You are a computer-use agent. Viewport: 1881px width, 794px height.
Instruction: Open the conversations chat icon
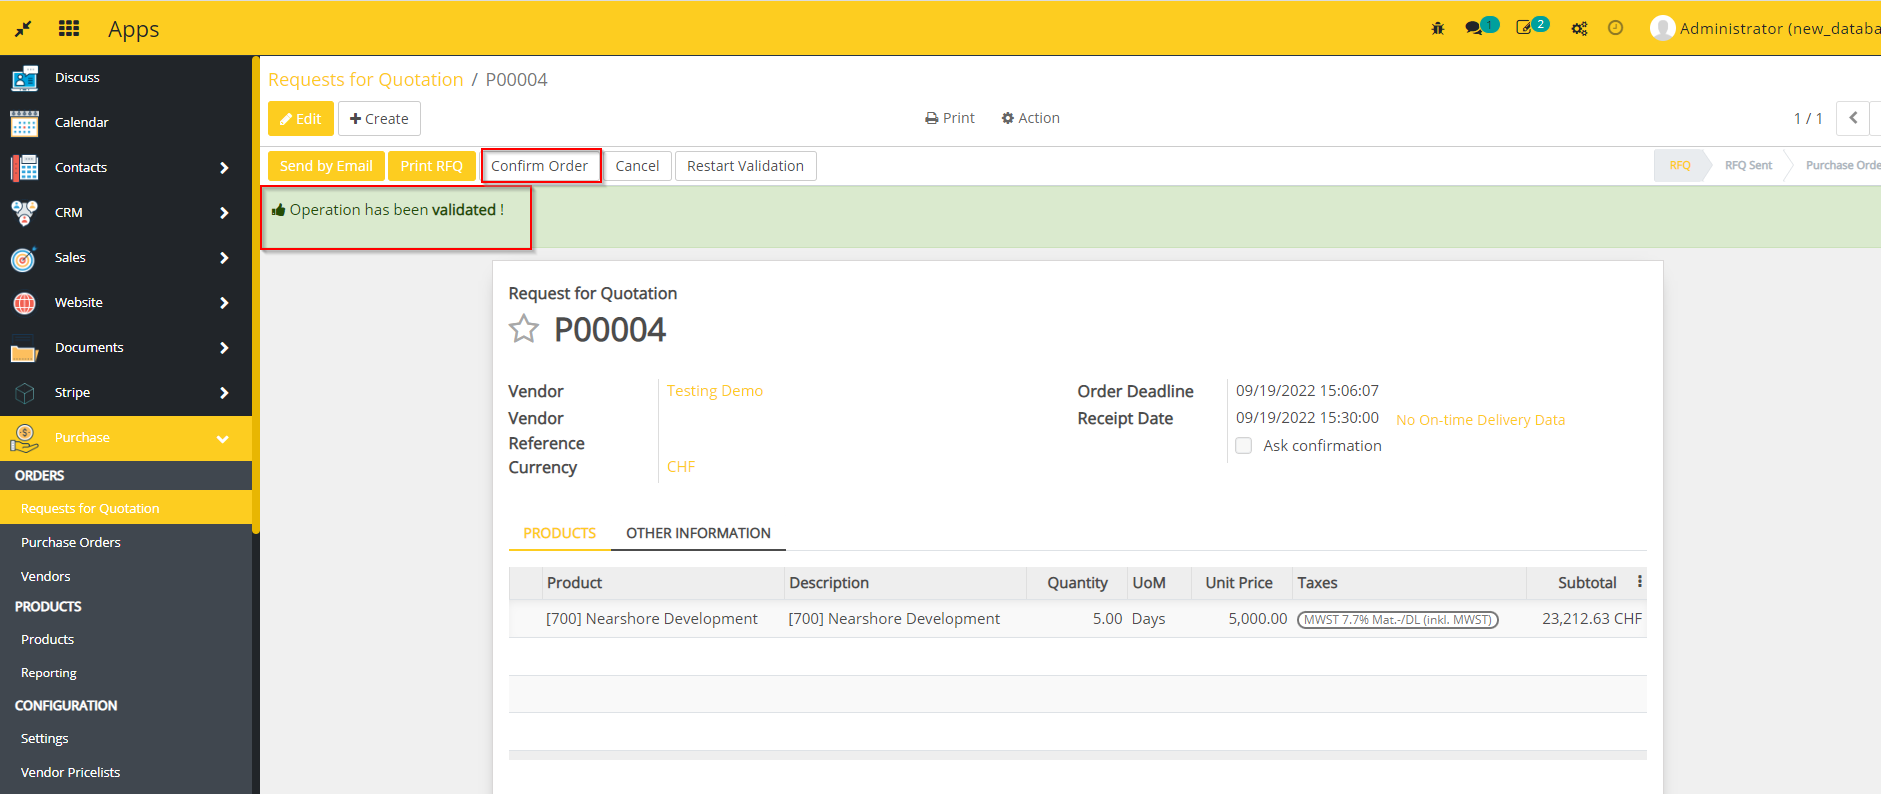click(x=1474, y=28)
